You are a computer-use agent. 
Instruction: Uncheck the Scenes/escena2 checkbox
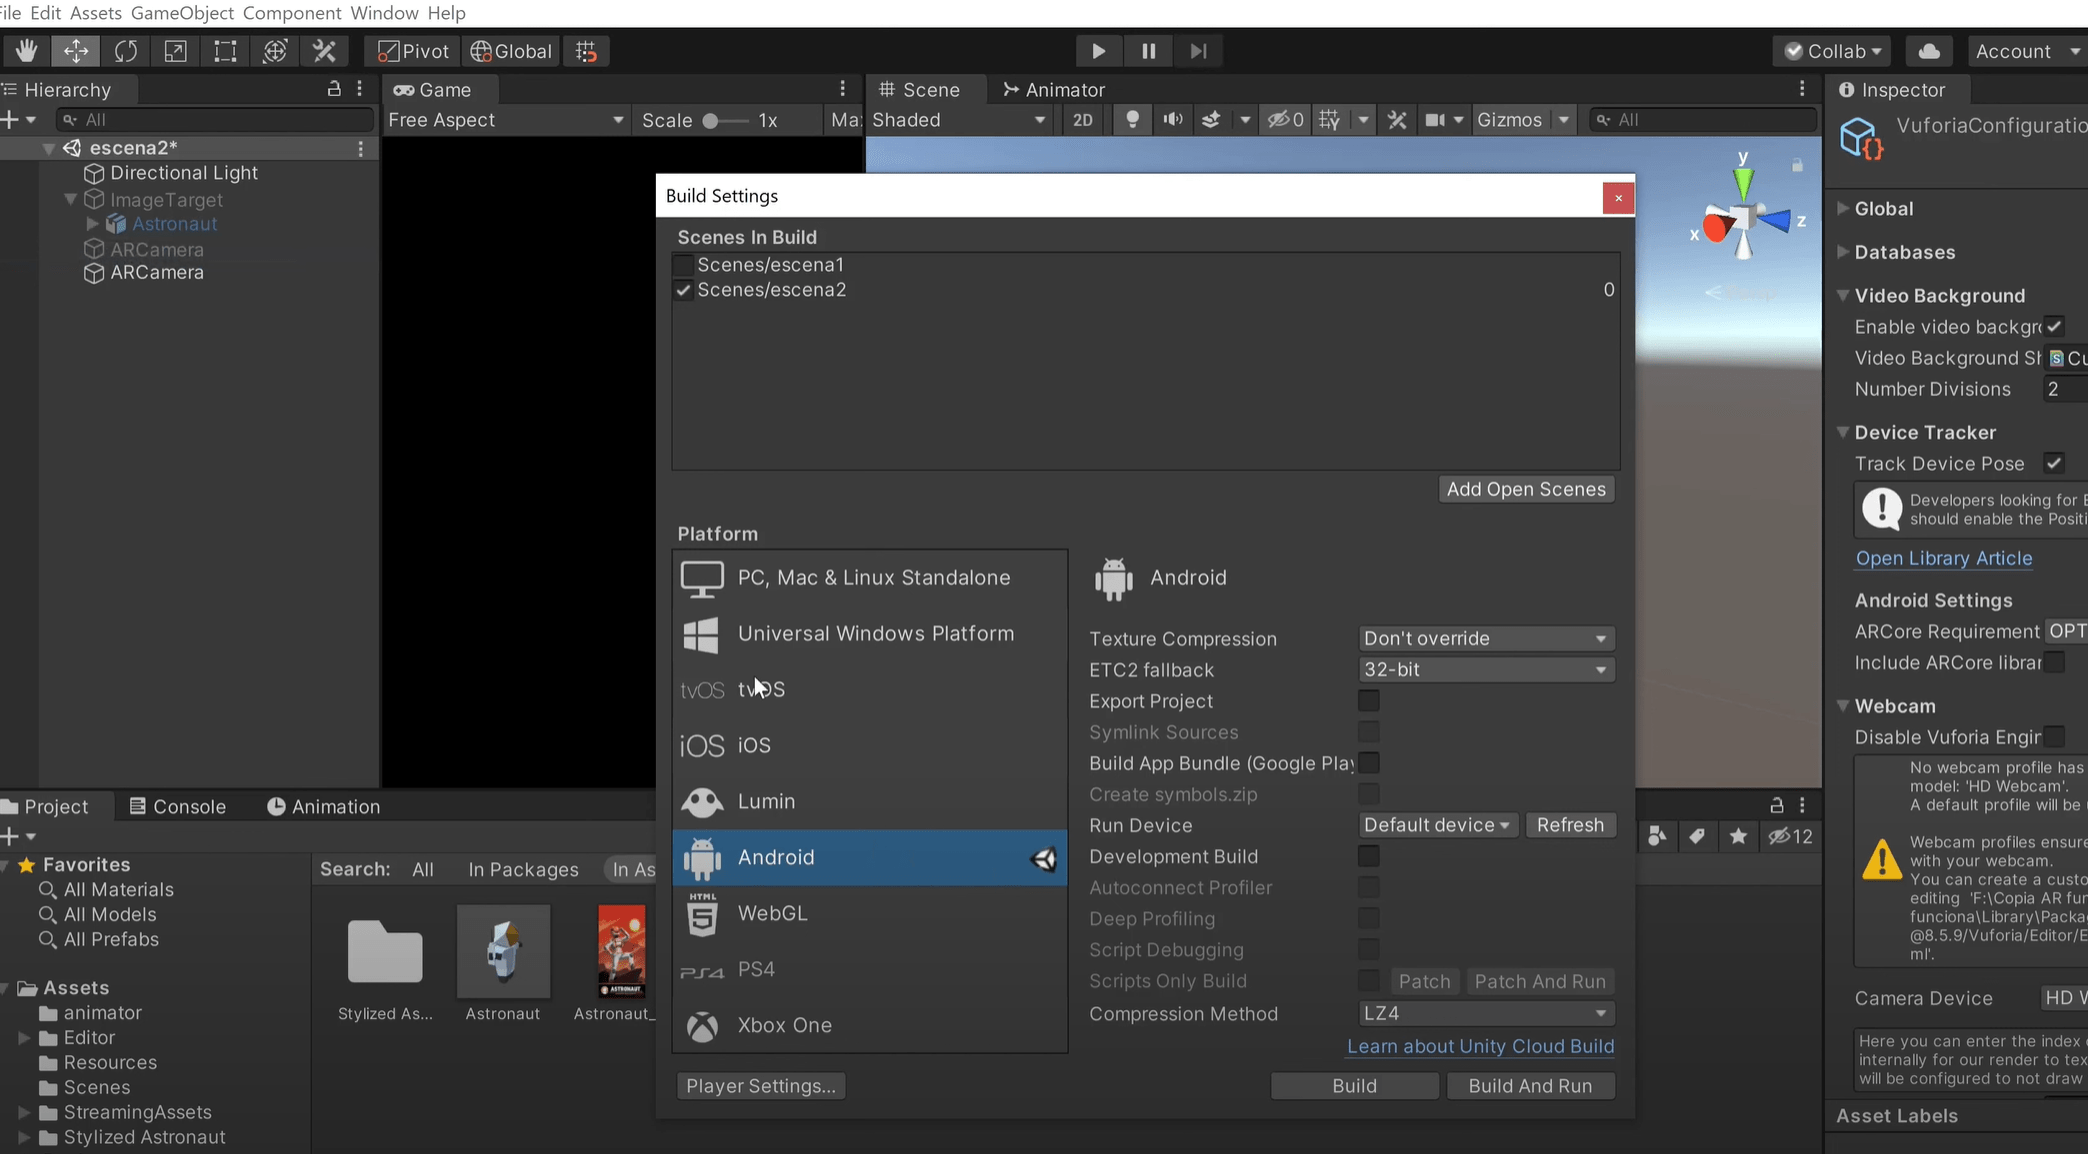pos(684,290)
